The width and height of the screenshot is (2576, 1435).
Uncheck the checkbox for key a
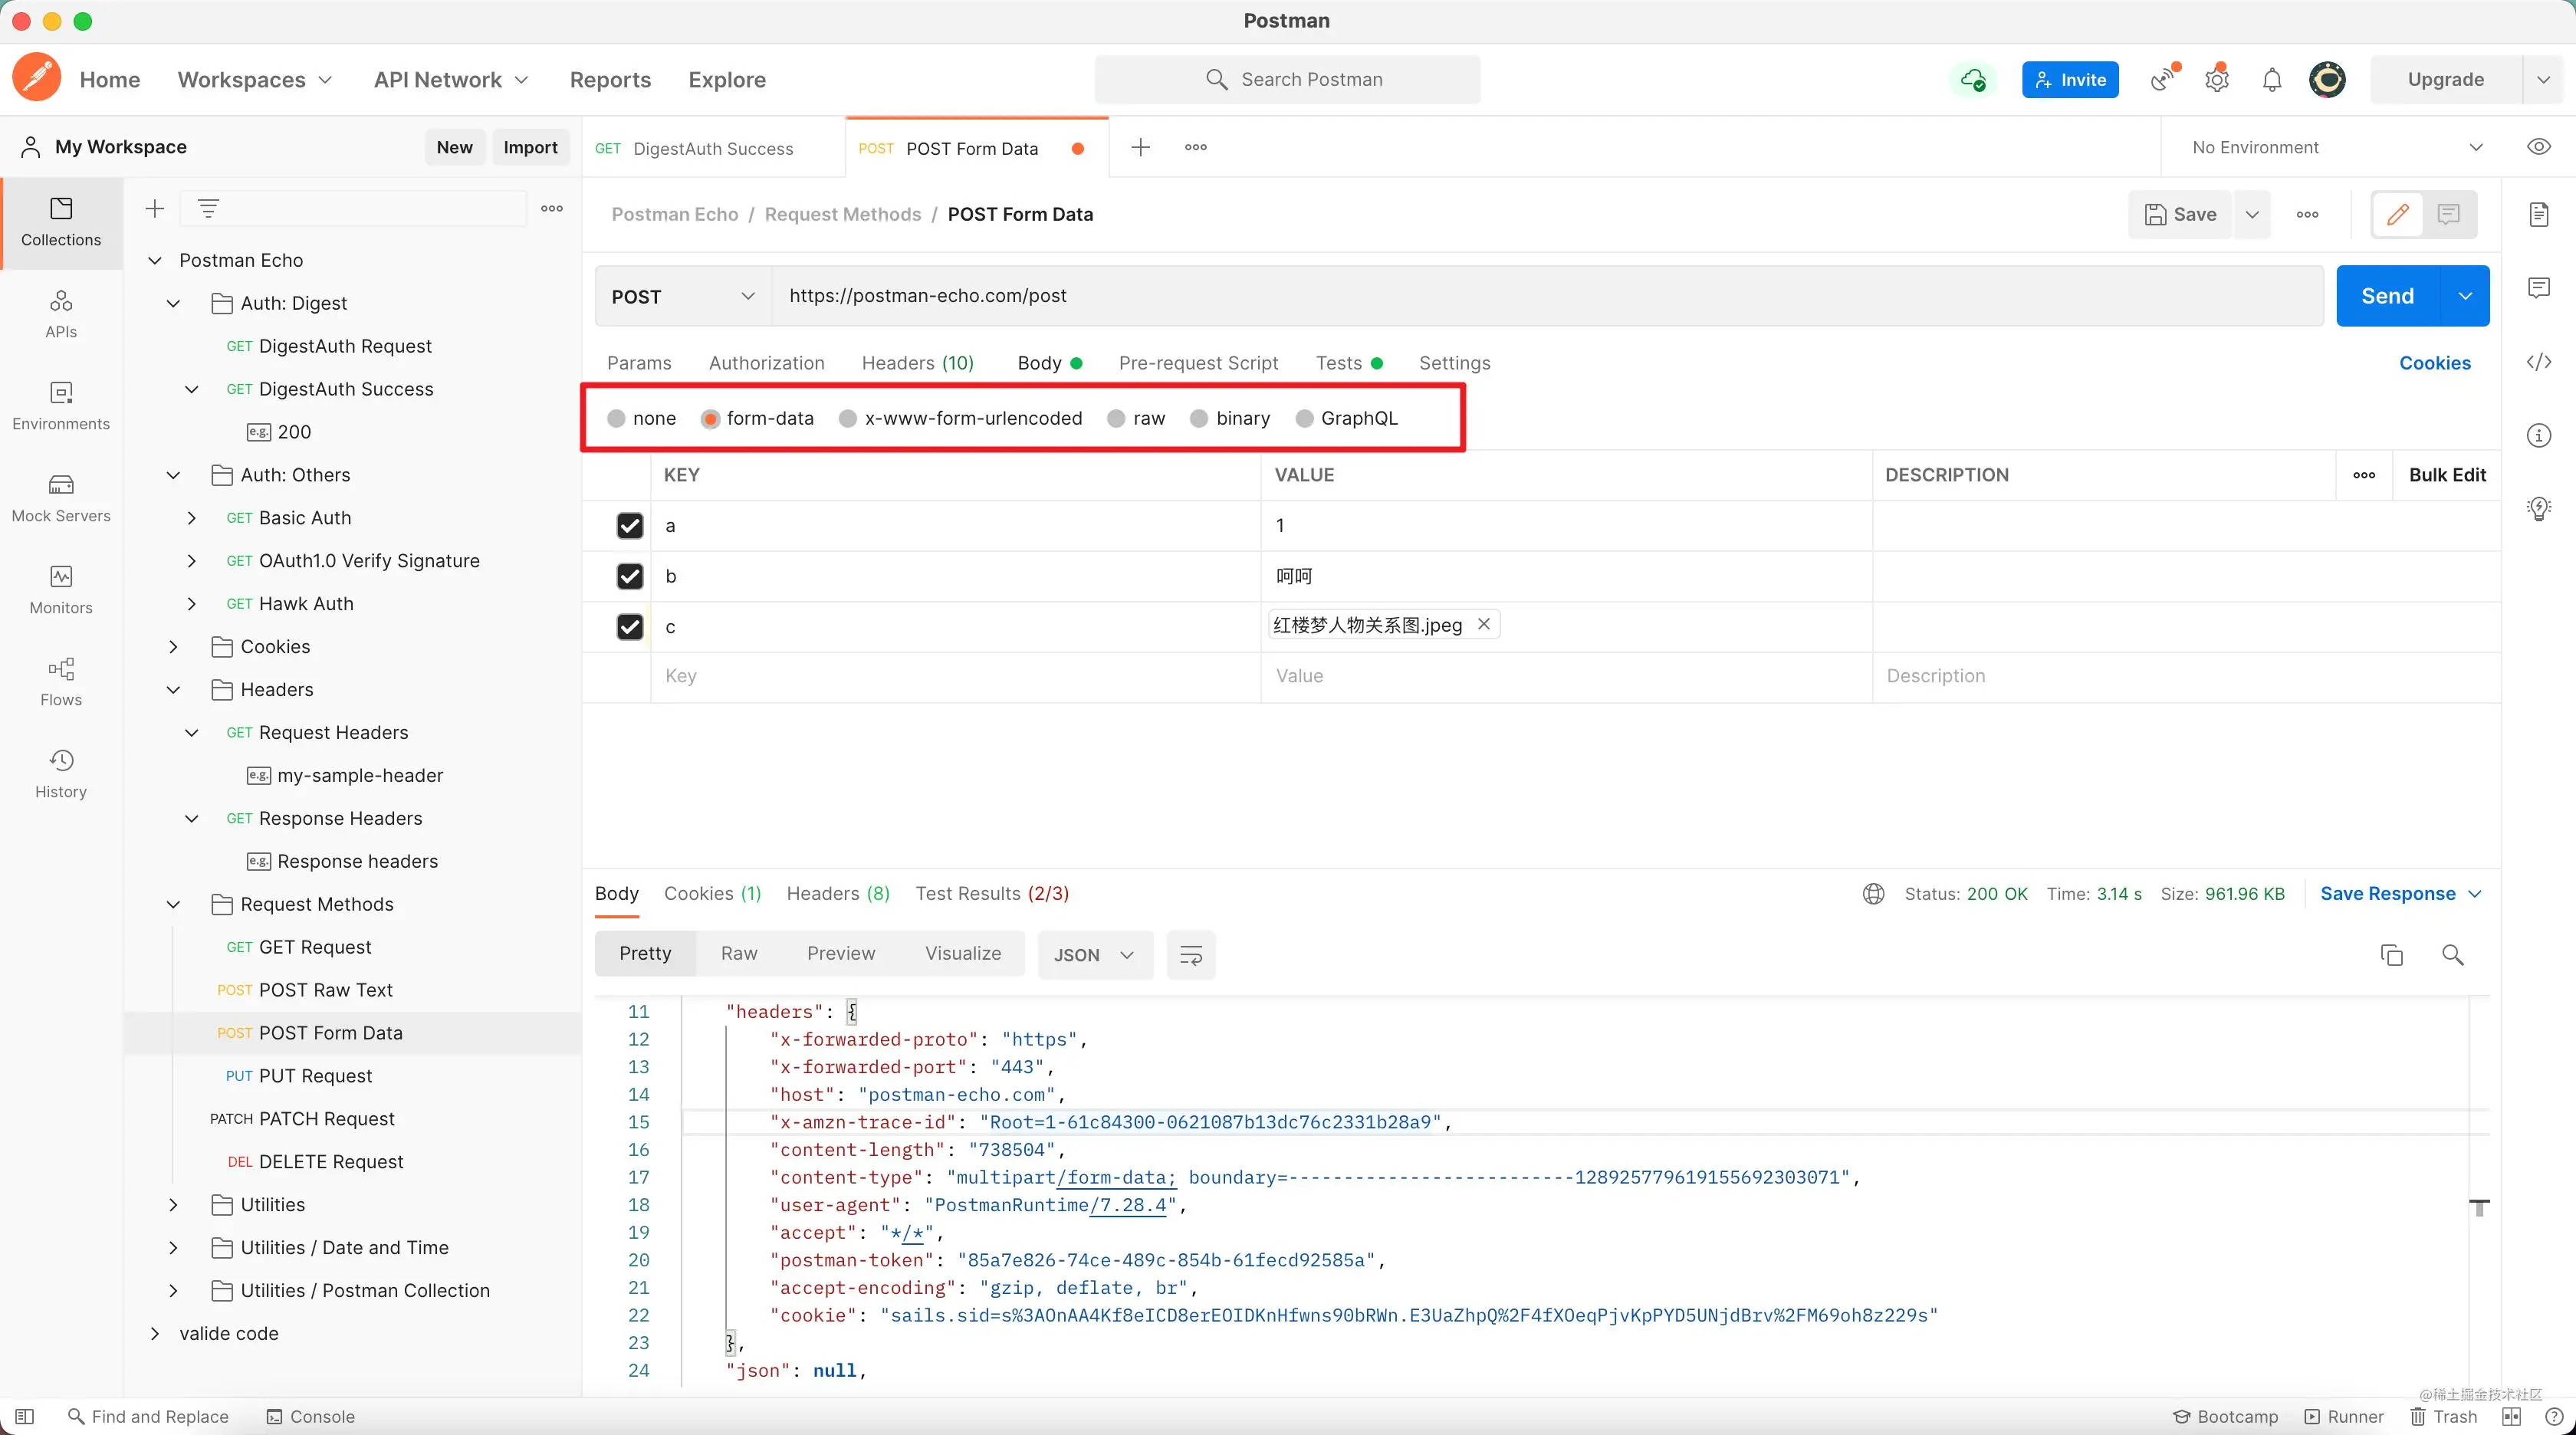coord(629,525)
